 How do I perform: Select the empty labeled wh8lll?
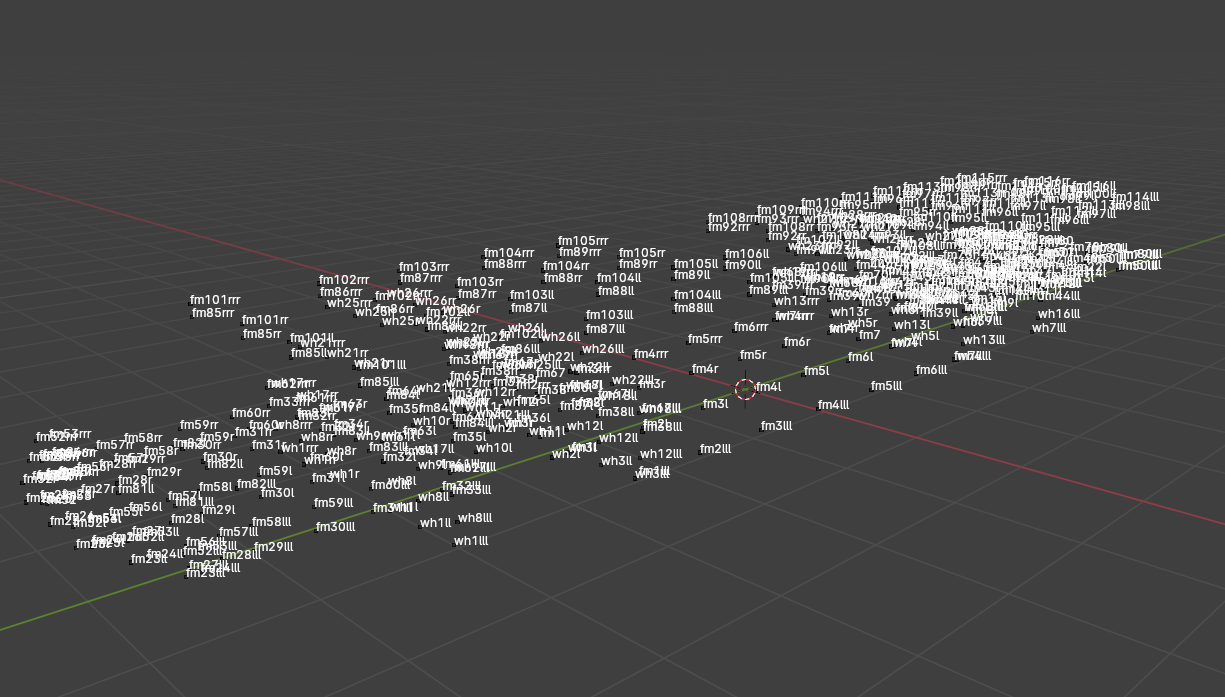[x=476, y=518]
